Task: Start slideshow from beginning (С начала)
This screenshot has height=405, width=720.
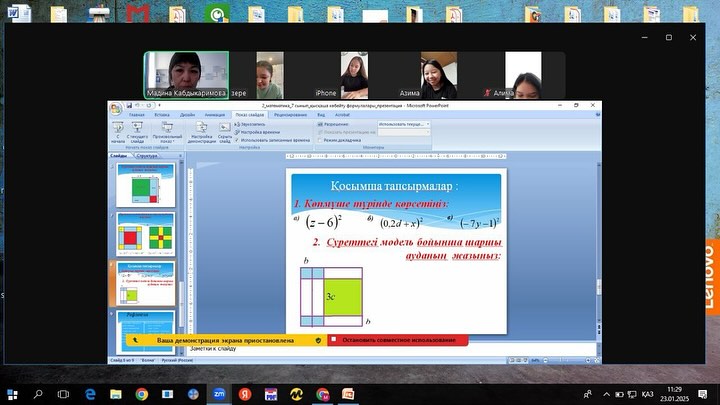Action: (x=118, y=127)
